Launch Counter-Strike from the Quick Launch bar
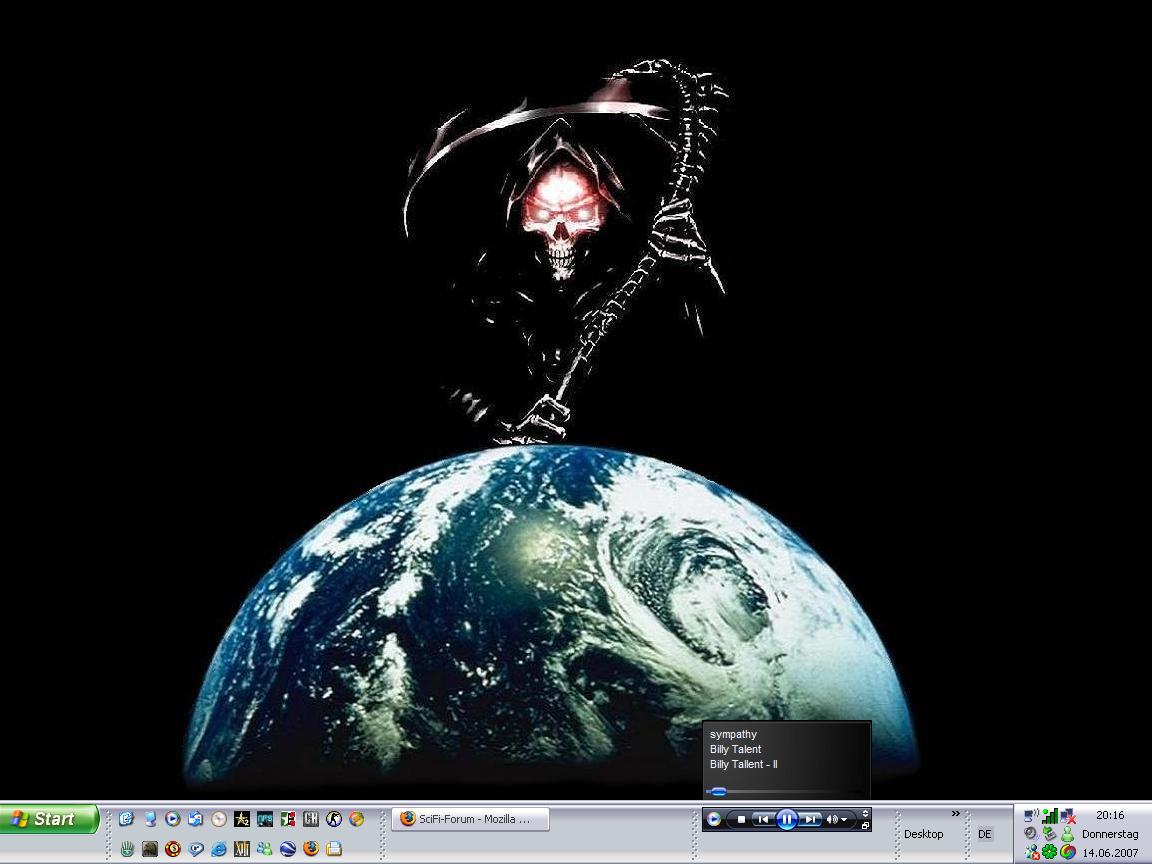The height and width of the screenshot is (864, 1152). pos(334,819)
